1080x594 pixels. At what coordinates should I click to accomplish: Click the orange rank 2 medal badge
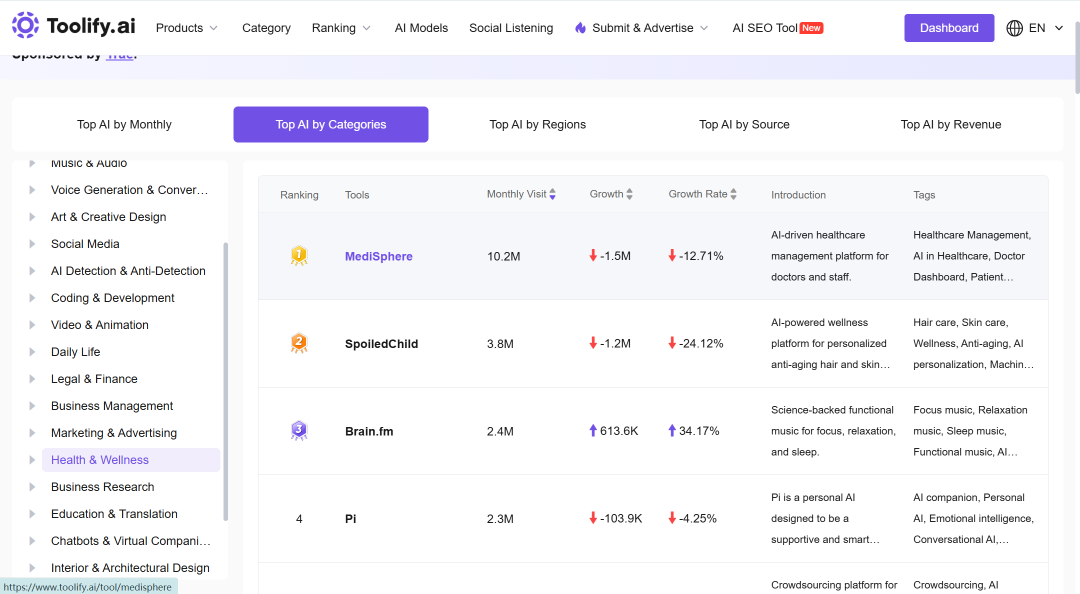[x=299, y=343]
